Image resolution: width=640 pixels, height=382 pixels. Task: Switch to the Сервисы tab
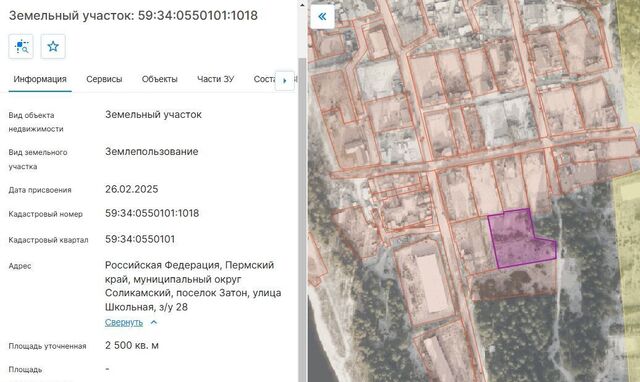(104, 79)
